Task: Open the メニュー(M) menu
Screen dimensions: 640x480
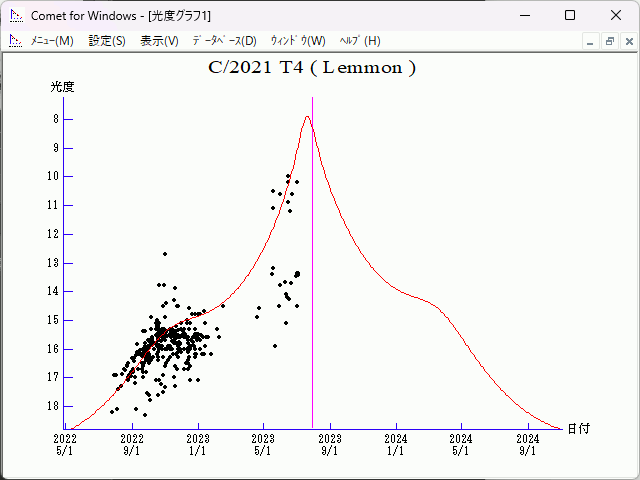Action: tap(52, 41)
